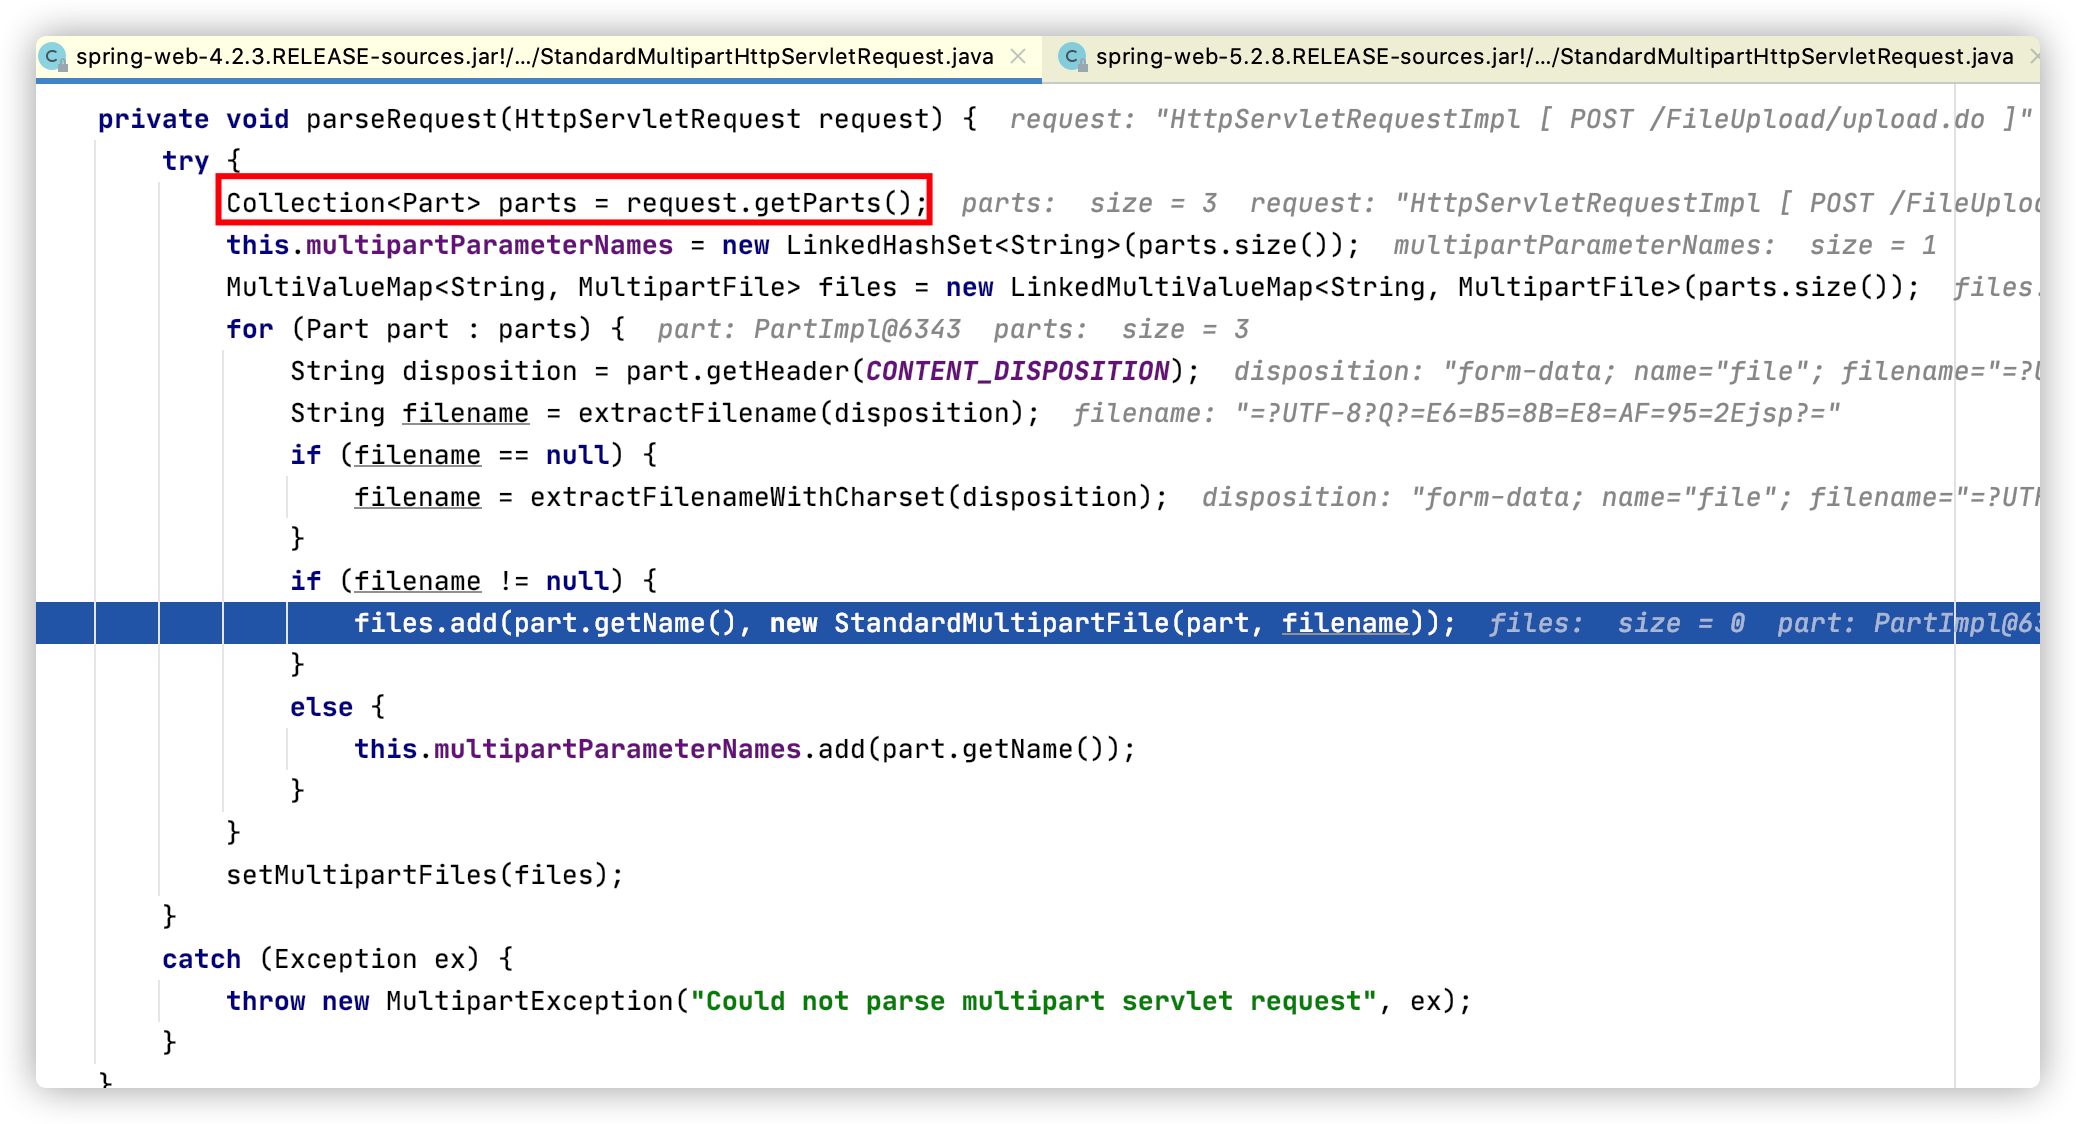Close the spring-web-4.2.3.RELEASE editor tab
The image size is (2076, 1124).
coord(1018,57)
